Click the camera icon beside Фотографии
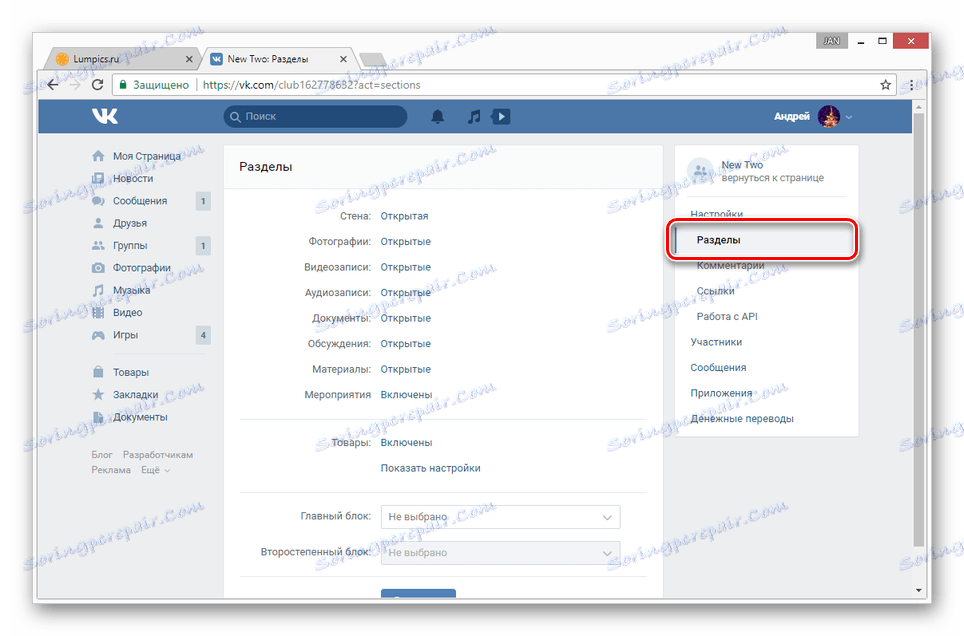 click(98, 268)
